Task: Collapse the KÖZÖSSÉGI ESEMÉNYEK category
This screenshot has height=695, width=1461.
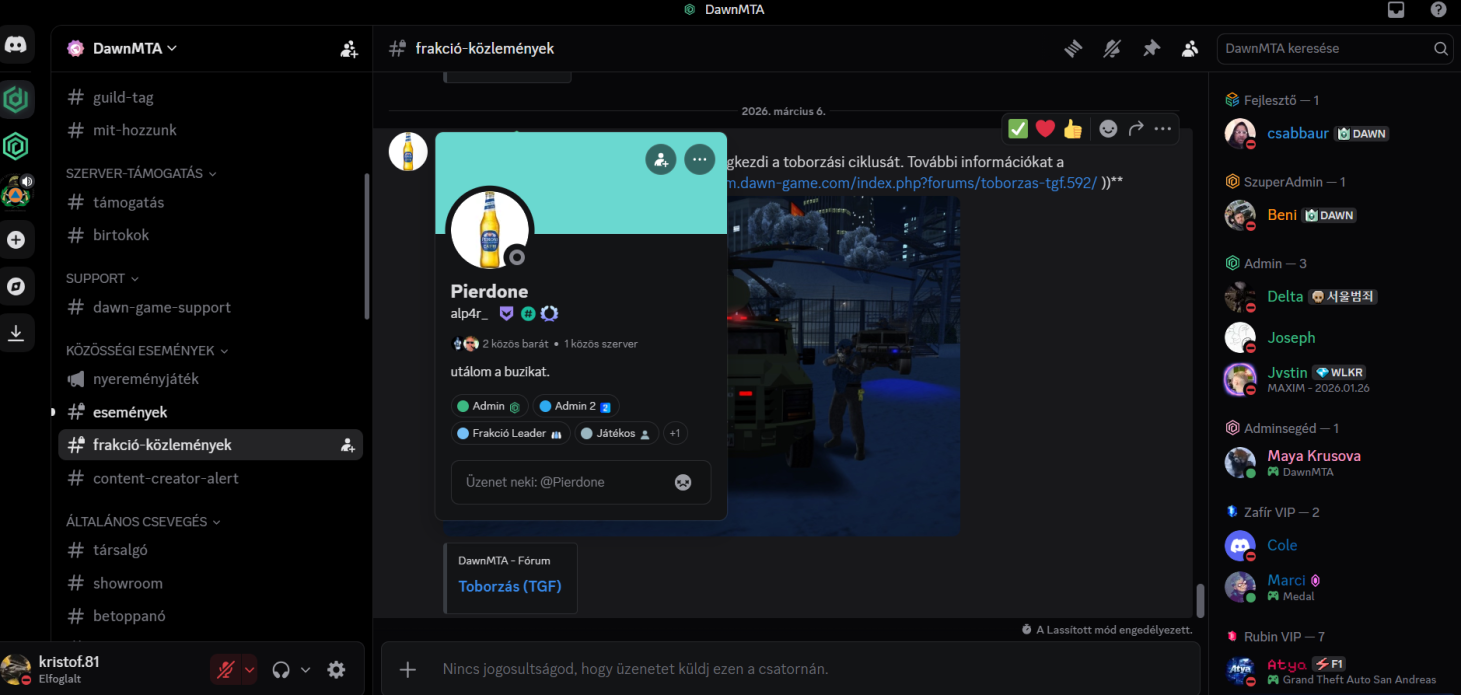Action: [x=146, y=351]
